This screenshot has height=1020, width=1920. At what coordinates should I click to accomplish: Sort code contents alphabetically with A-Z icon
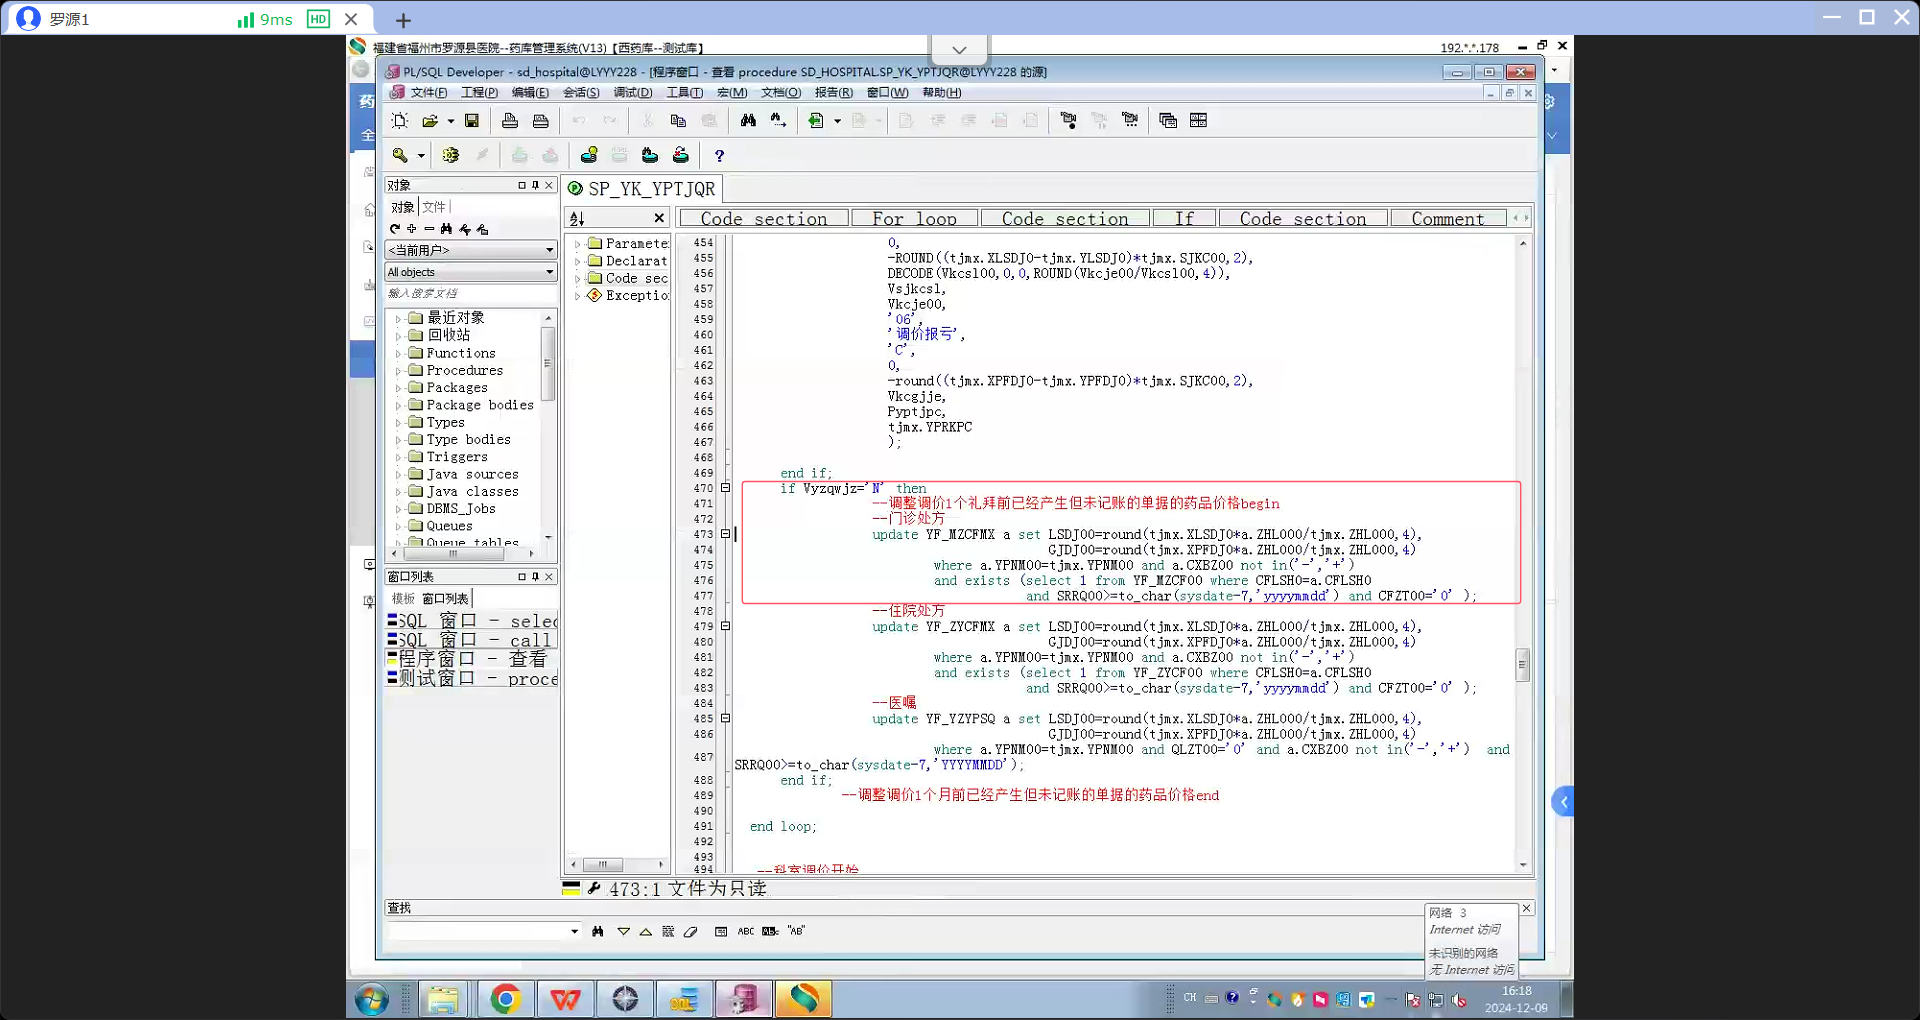577,219
